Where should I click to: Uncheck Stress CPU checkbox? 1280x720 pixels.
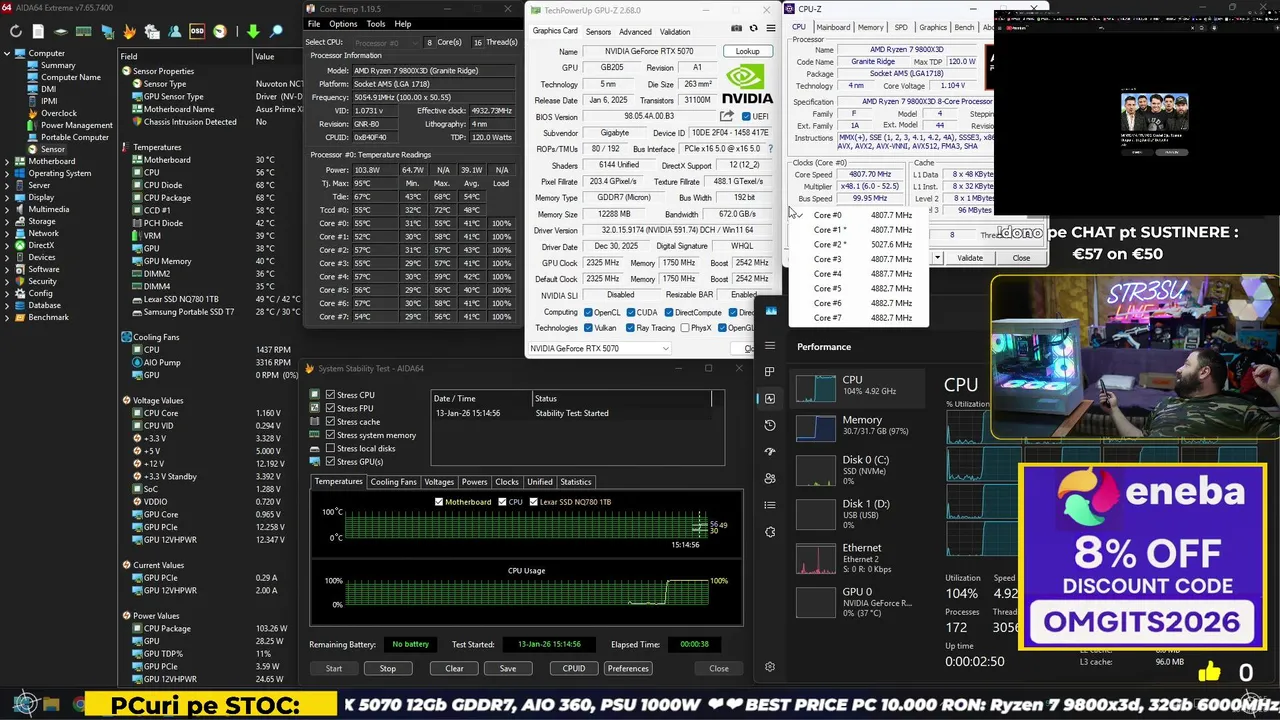[330, 395]
